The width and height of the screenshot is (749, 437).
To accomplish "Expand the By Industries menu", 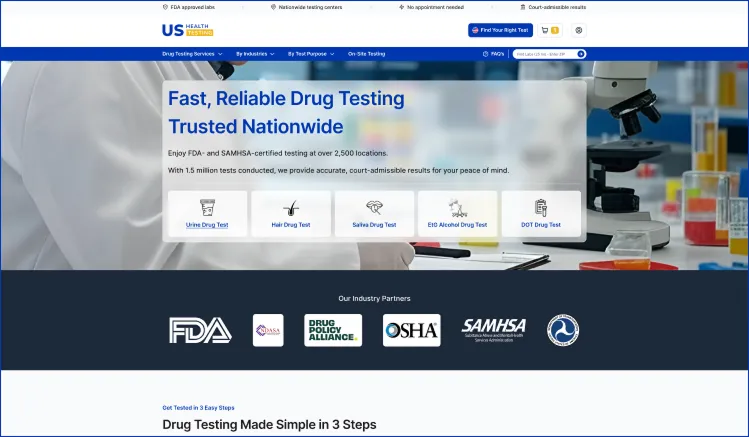I will click(255, 54).
